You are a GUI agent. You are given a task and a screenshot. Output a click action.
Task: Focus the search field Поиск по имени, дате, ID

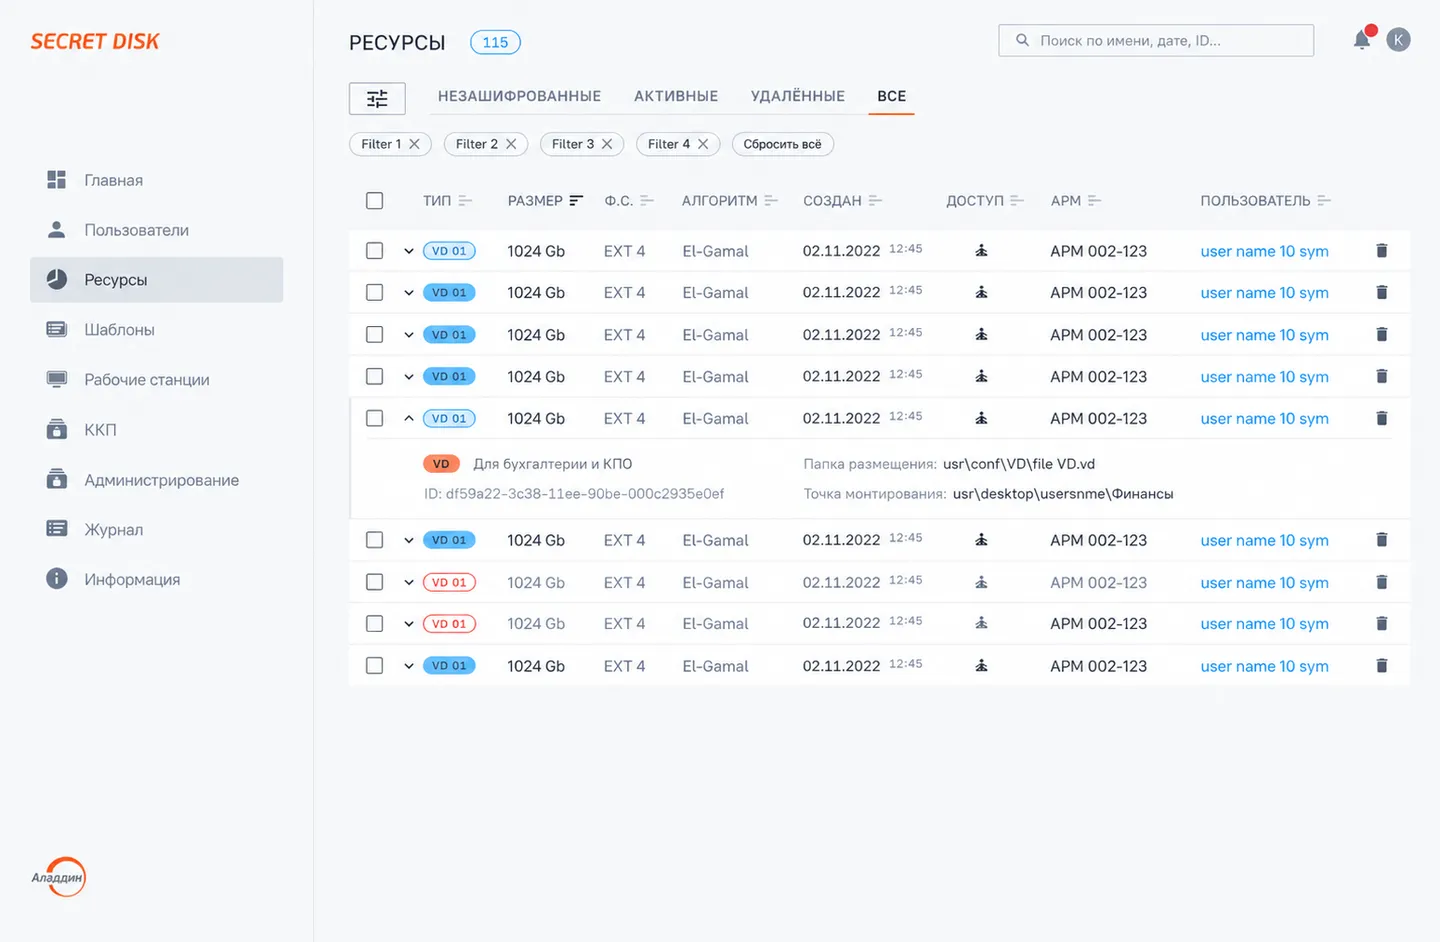pos(1156,40)
